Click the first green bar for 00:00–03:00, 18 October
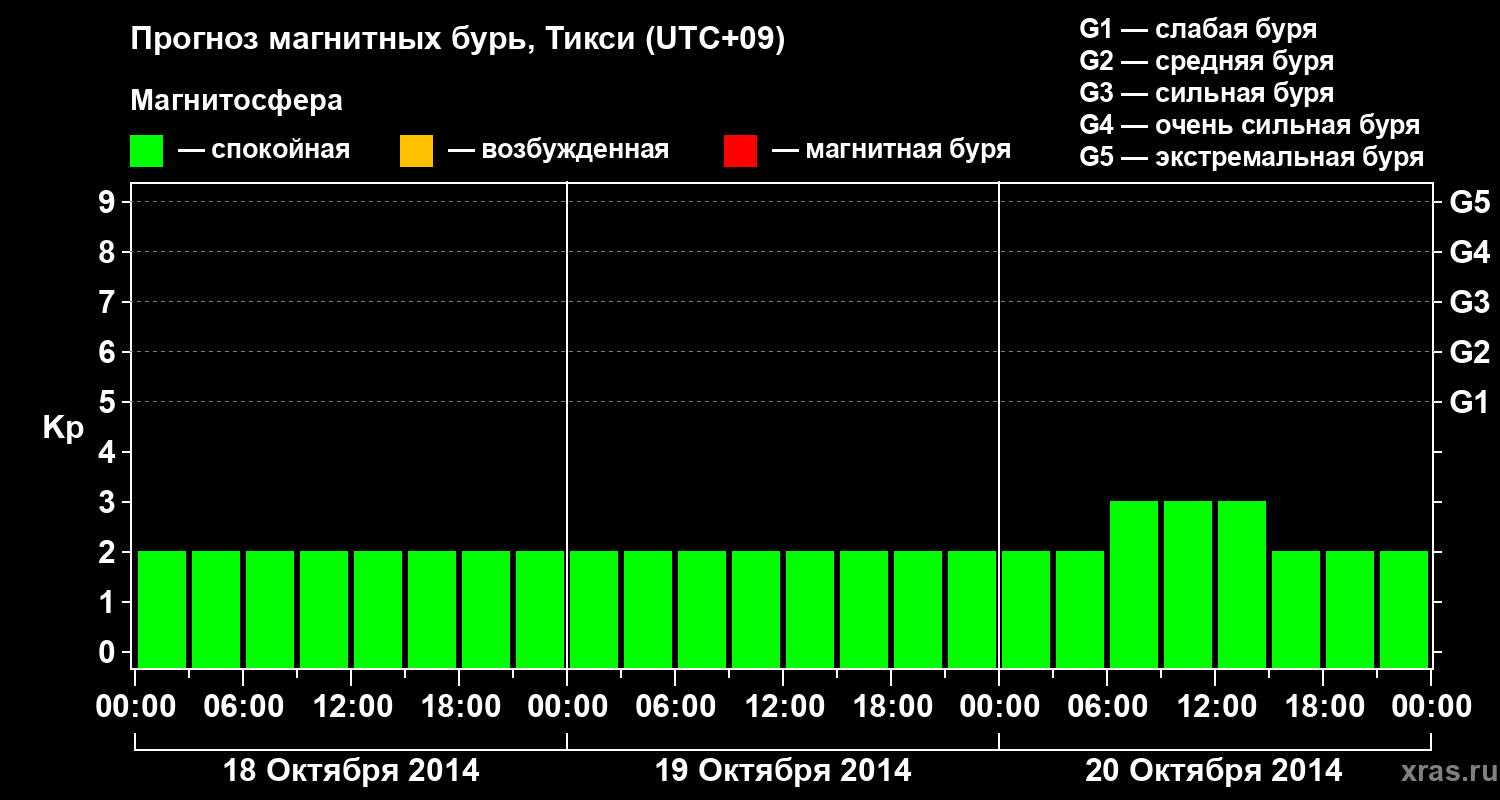Viewport: 1500px width, 800px height. click(x=162, y=609)
